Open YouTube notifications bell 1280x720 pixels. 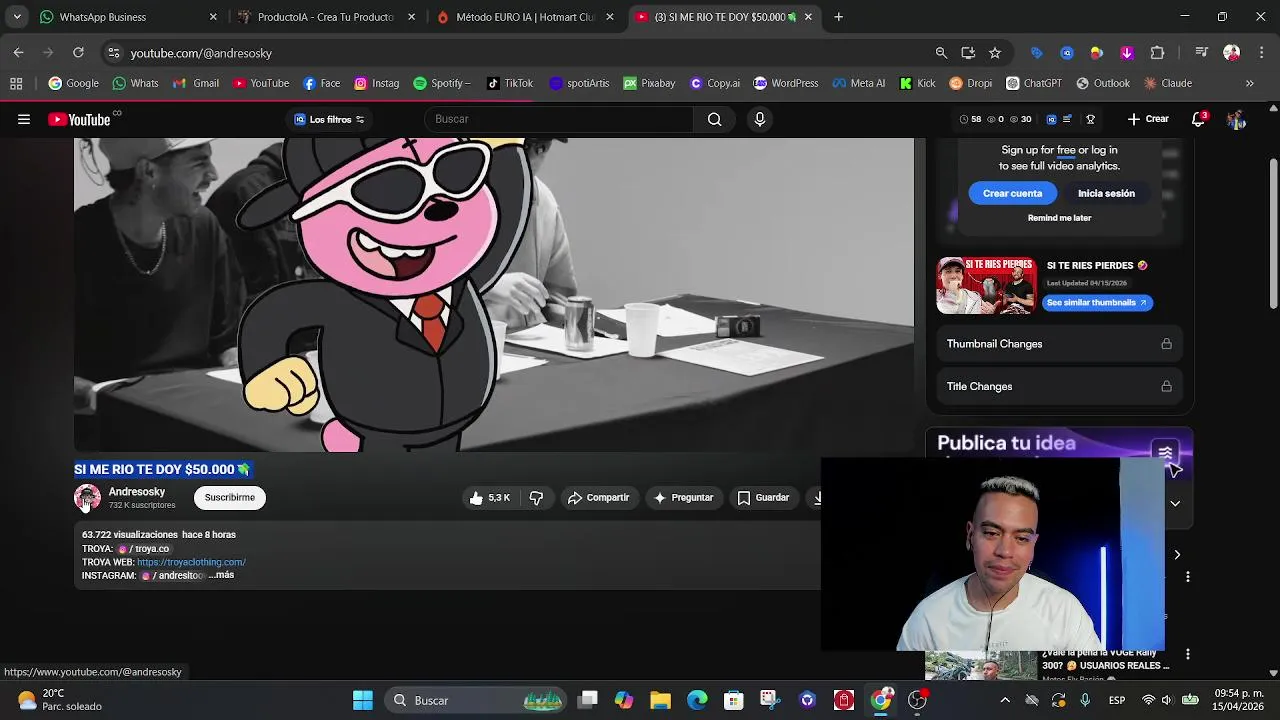tap(1198, 119)
